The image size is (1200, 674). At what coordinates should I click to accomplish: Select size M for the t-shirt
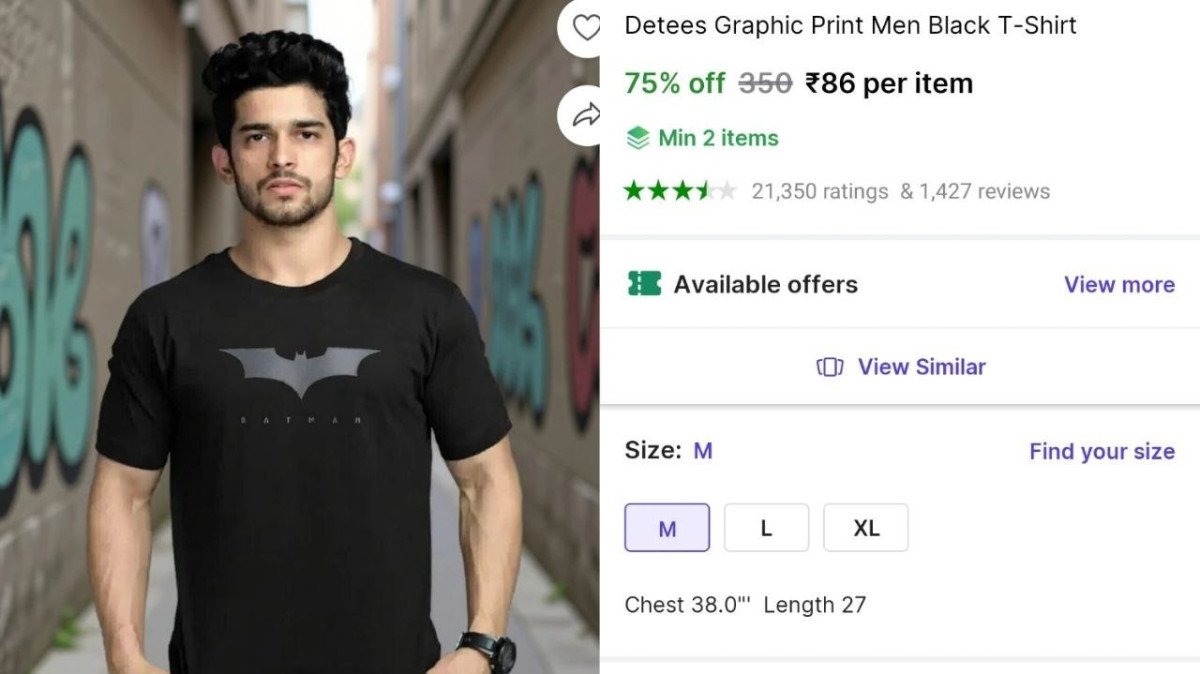(666, 527)
